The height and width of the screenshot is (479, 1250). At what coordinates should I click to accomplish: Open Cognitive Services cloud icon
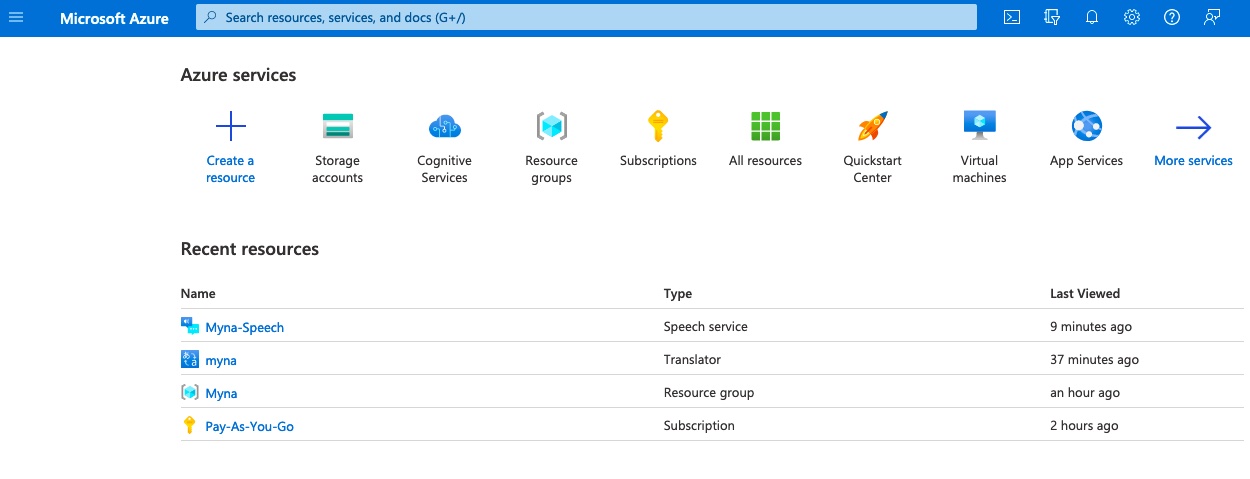tap(444, 126)
